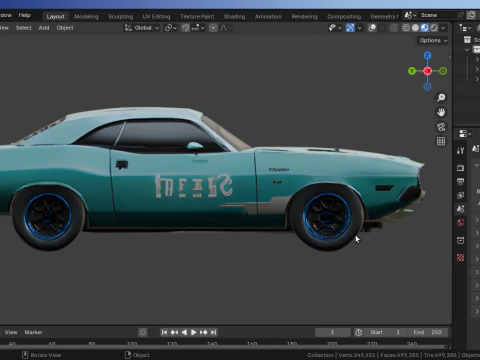Image resolution: width=480 pixels, height=360 pixels.
Task: Switch to the Layout workspace tab
Action: pyautogui.click(x=55, y=16)
